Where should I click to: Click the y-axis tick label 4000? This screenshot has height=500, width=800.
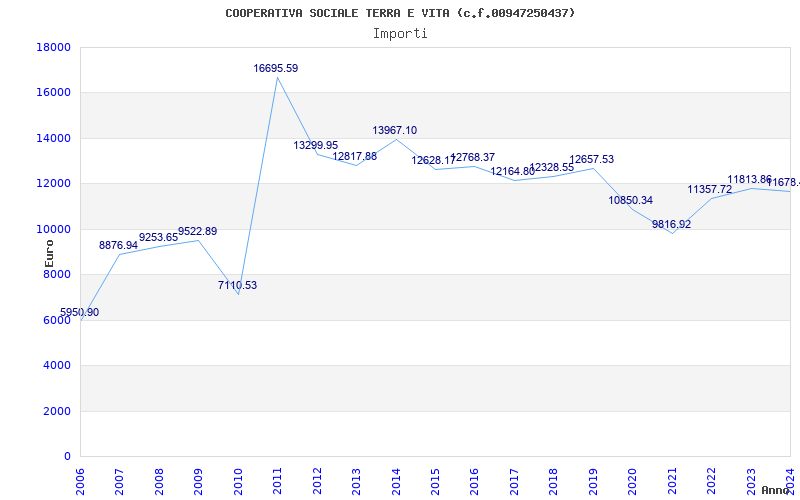pyautogui.click(x=57, y=366)
